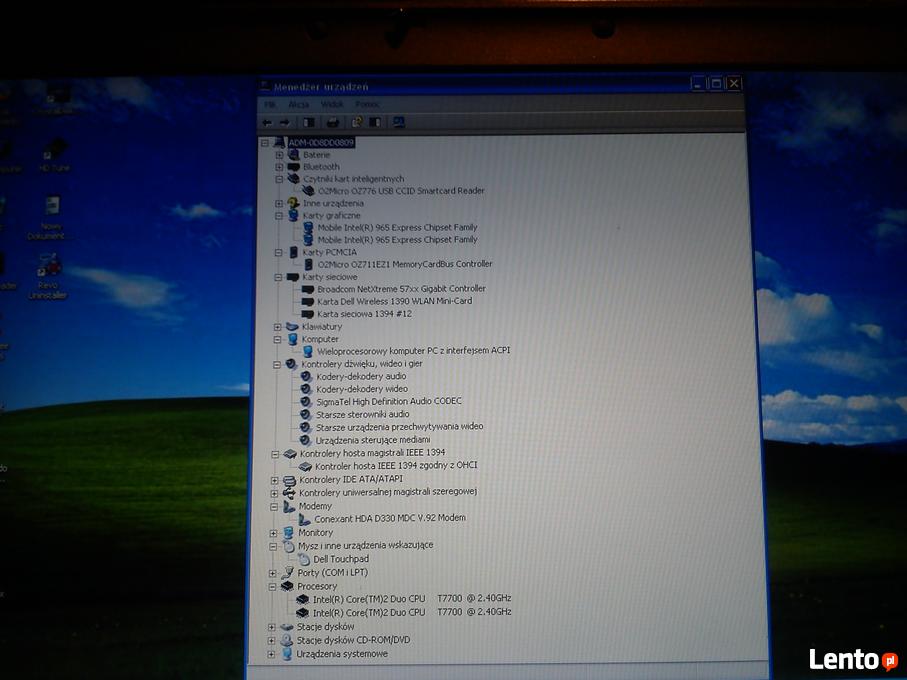The width and height of the screenshot is (907, 680).
Task: Click the Broadcom NetXtreme controller icon
Action: pyautogui.click(x=308, y=289)
